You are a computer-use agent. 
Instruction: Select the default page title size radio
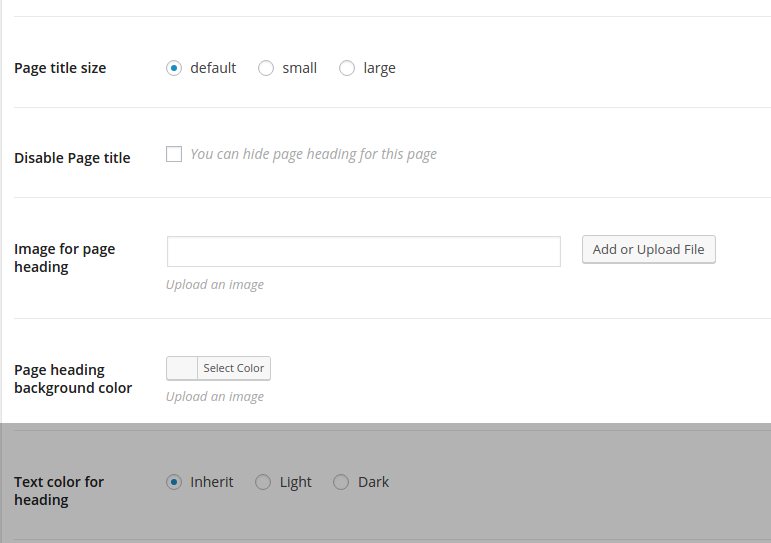[x=174, y=68]
